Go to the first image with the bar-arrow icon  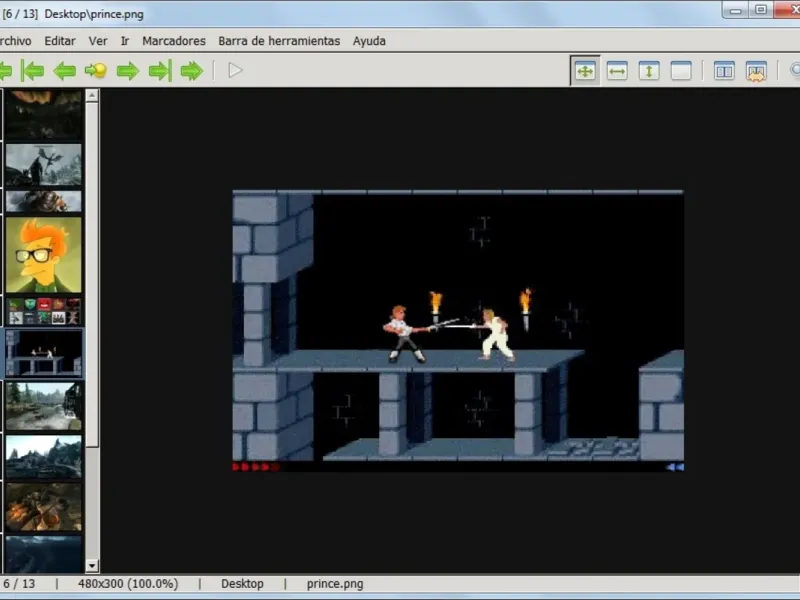coord(33,70)
